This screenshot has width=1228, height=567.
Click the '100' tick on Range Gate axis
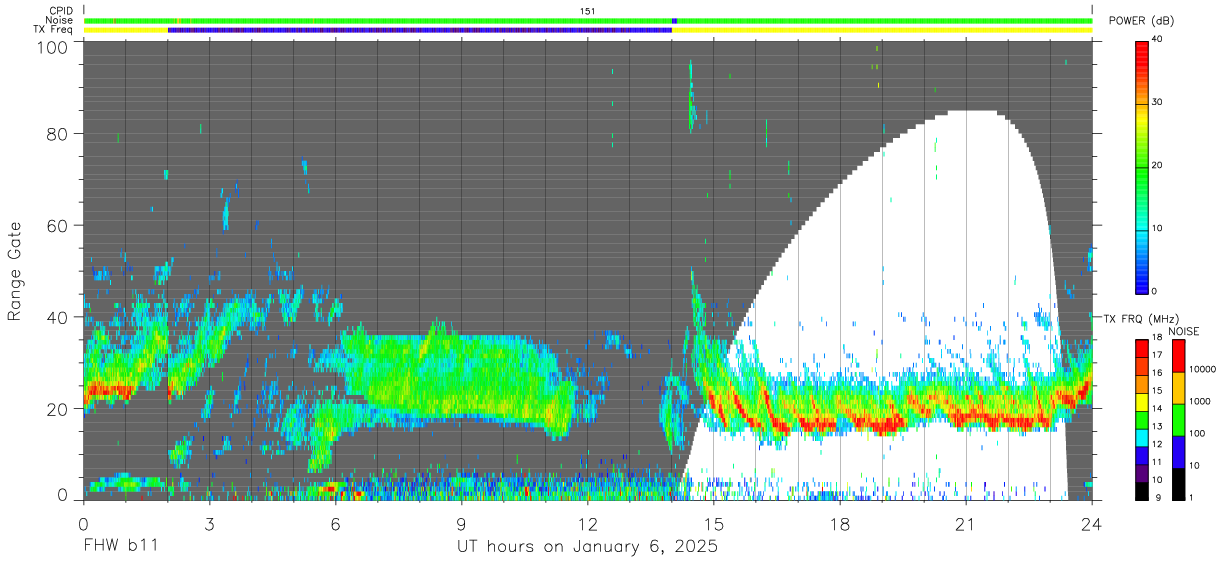tap(52, 48)
